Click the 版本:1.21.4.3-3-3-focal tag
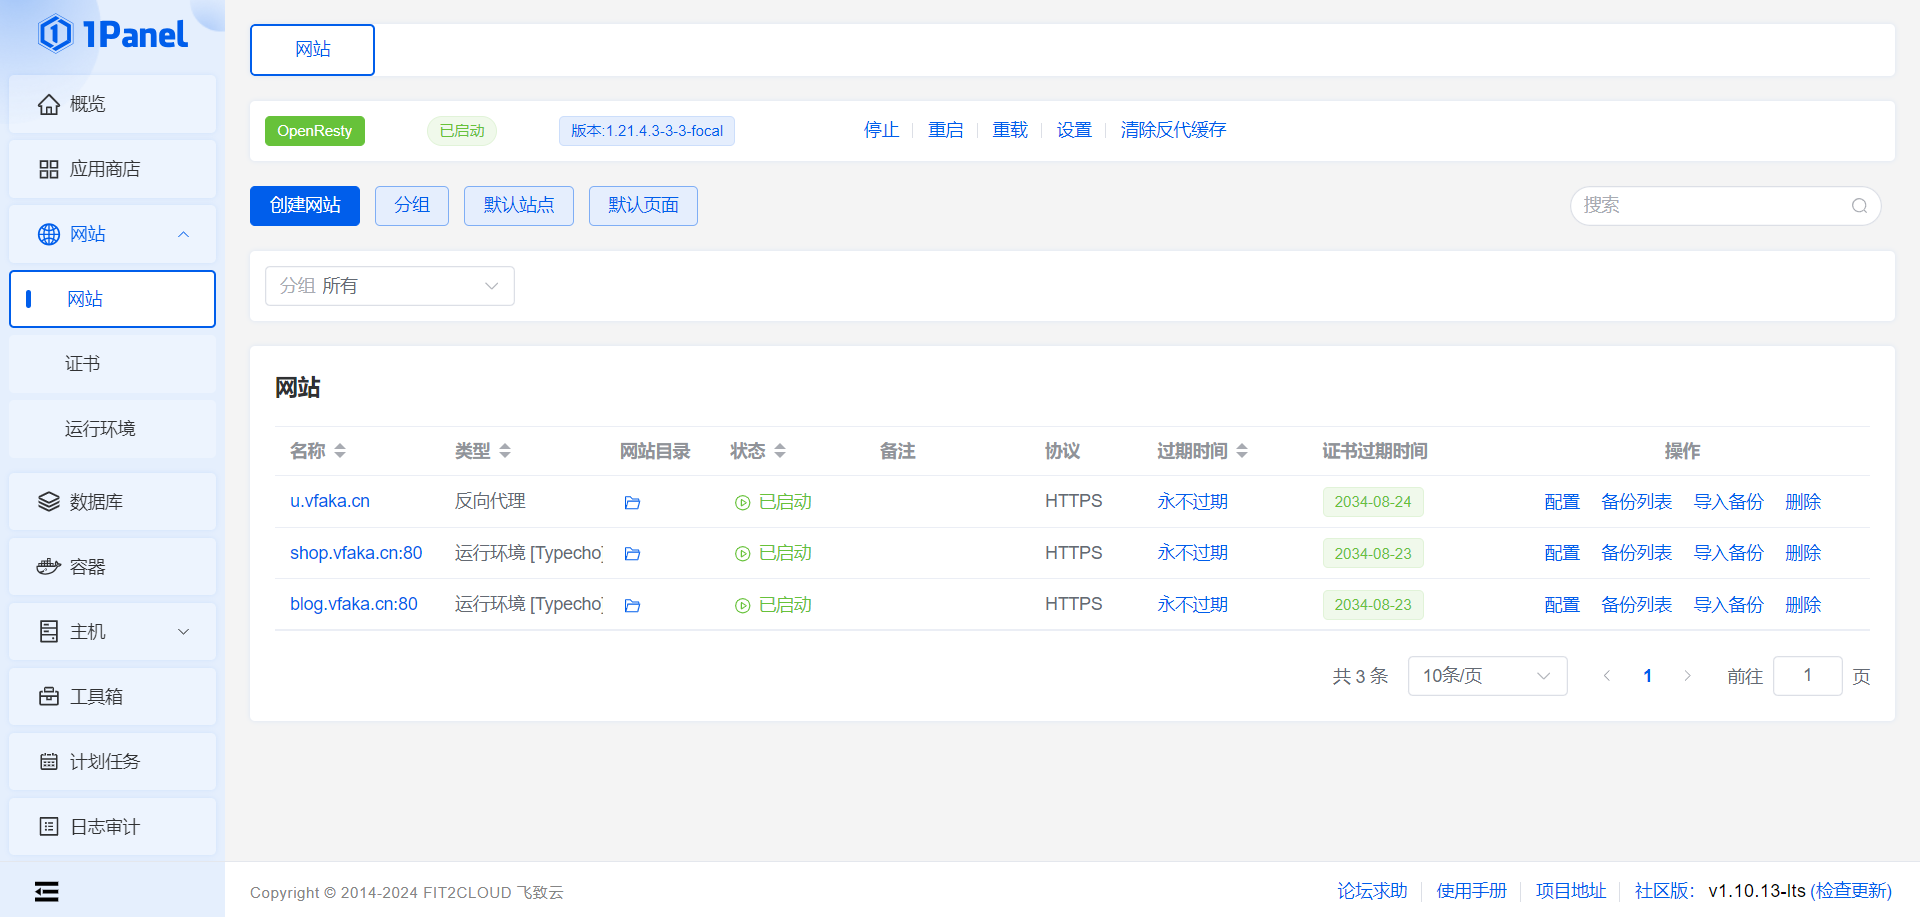Screen dimensions: 1920x917 [x=647, y=131]
